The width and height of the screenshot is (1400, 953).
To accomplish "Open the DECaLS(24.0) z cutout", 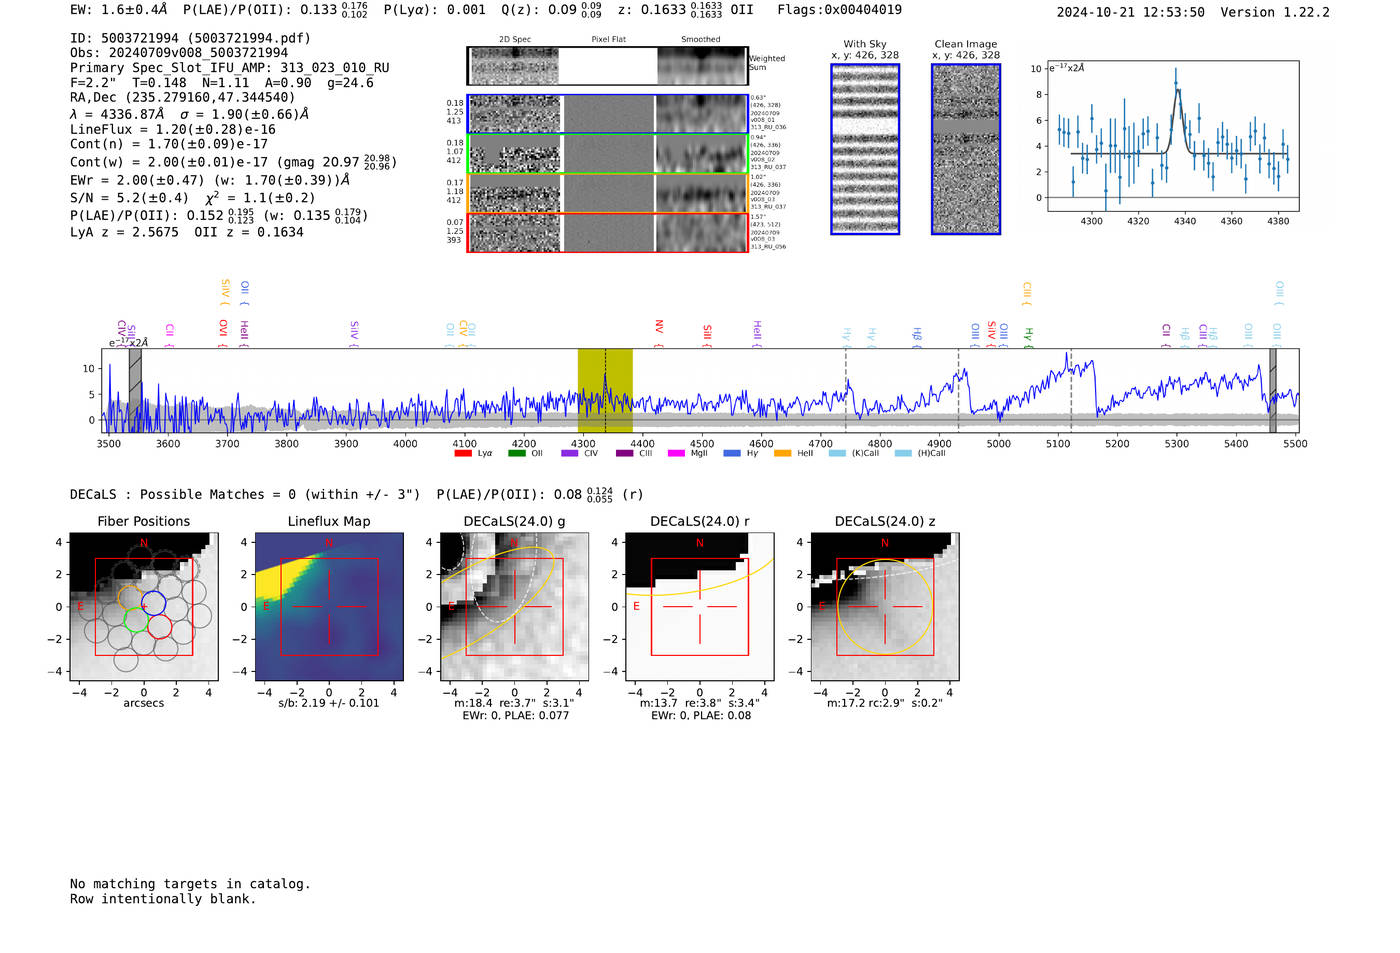I will (x=884, y=606).
